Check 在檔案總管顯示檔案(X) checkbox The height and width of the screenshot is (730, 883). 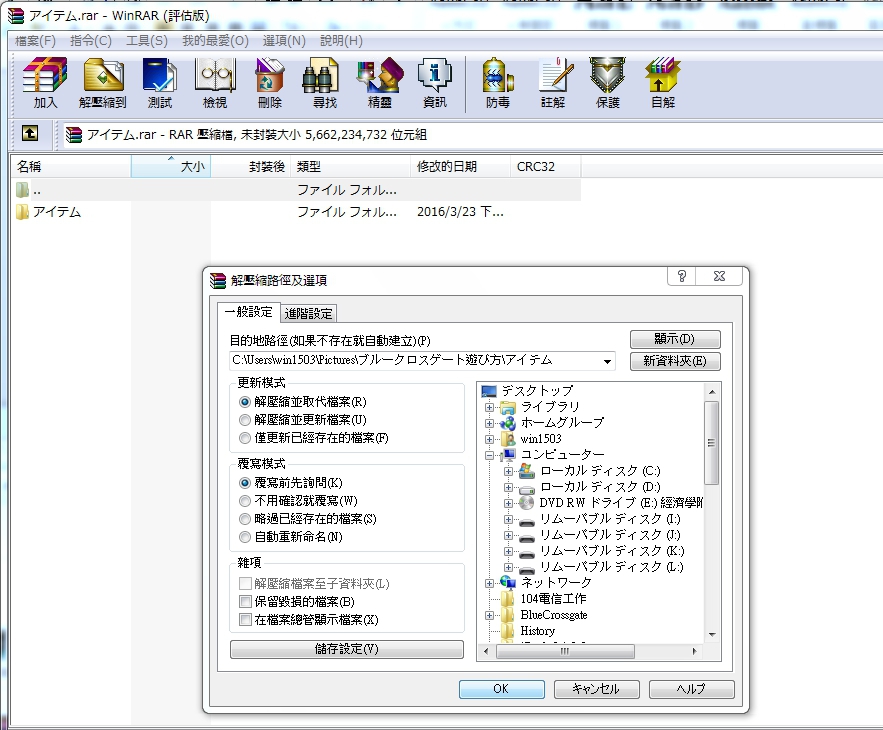point(245,620)
